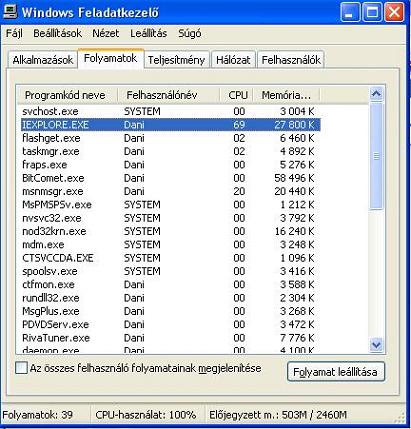Sort by Felhasználónév column header

point(169,95)
